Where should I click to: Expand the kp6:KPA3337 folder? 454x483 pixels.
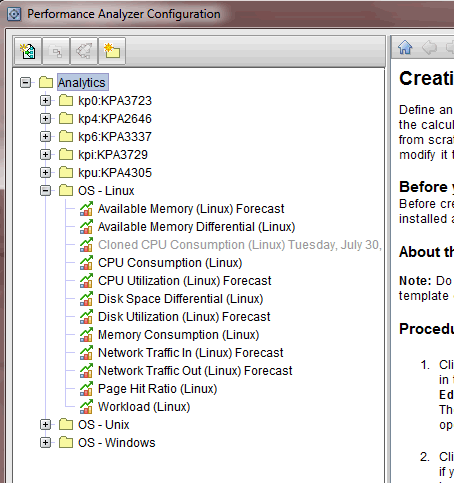[45, 136]
